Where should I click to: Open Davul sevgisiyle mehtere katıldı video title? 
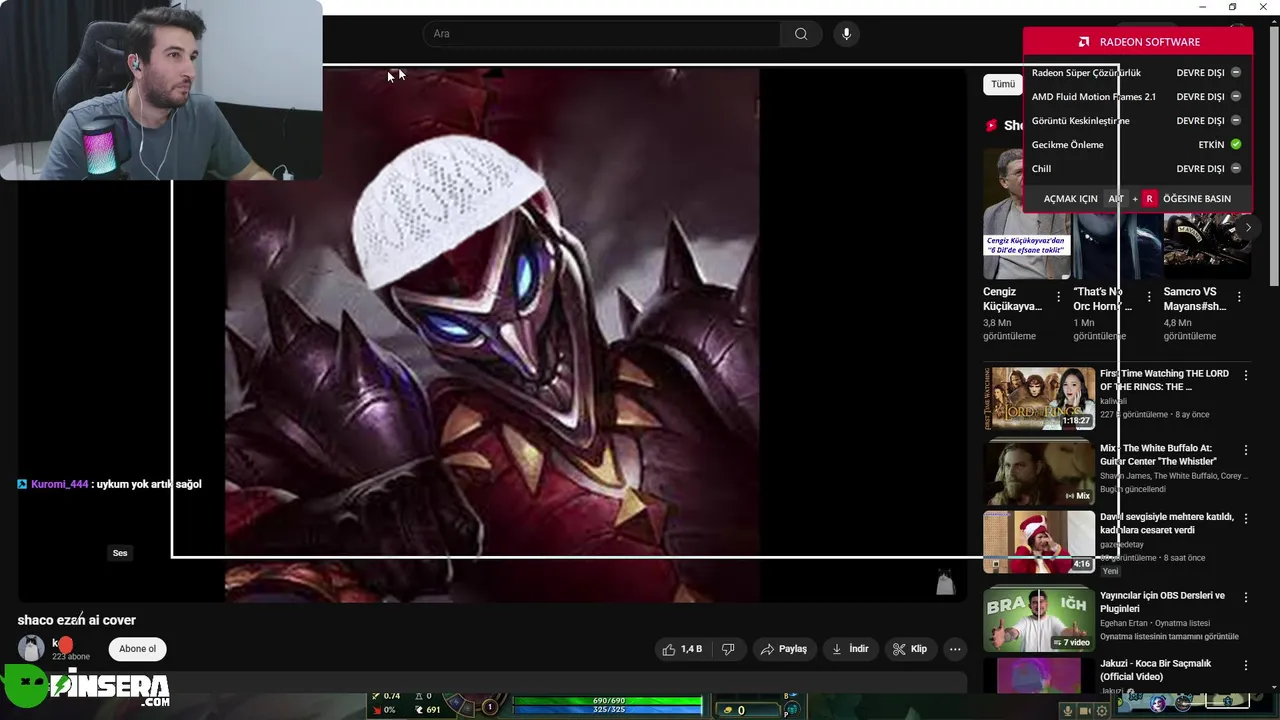1166,523
